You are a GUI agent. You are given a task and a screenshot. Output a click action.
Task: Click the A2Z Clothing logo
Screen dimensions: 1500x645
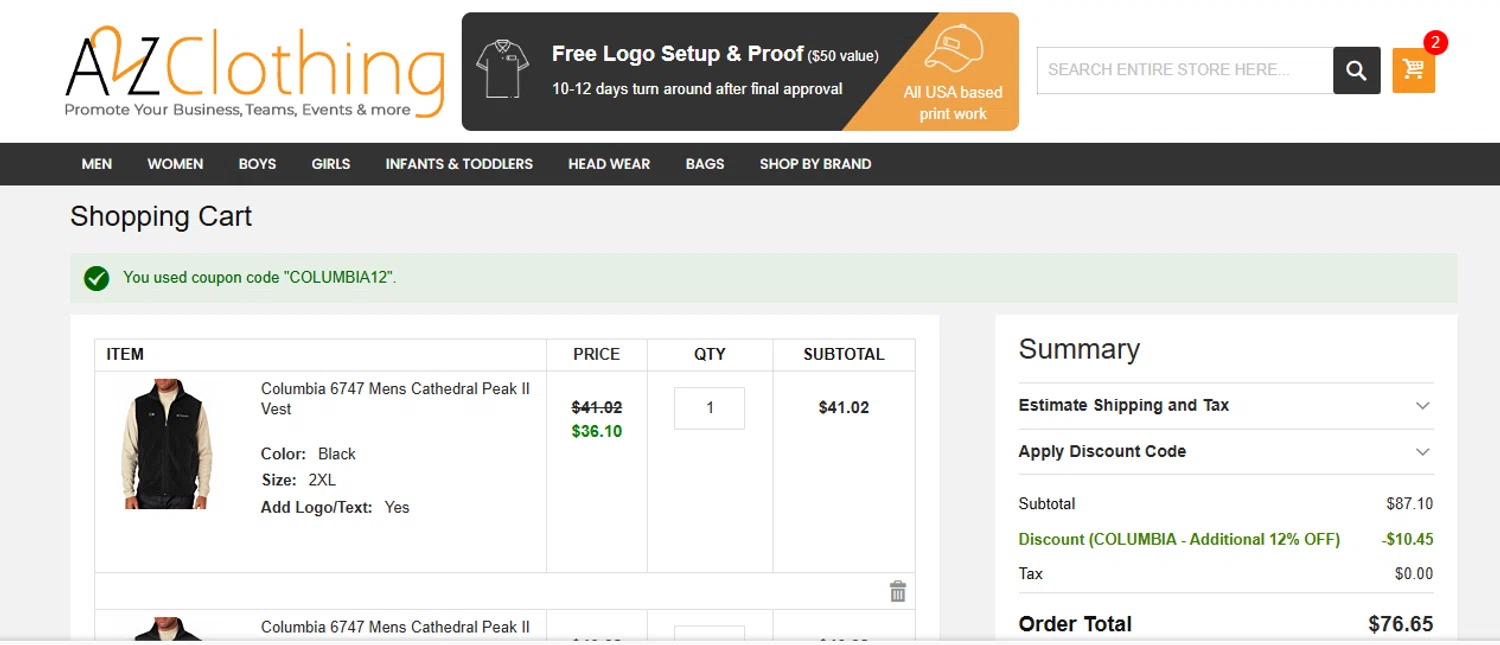tap(254, 72)
